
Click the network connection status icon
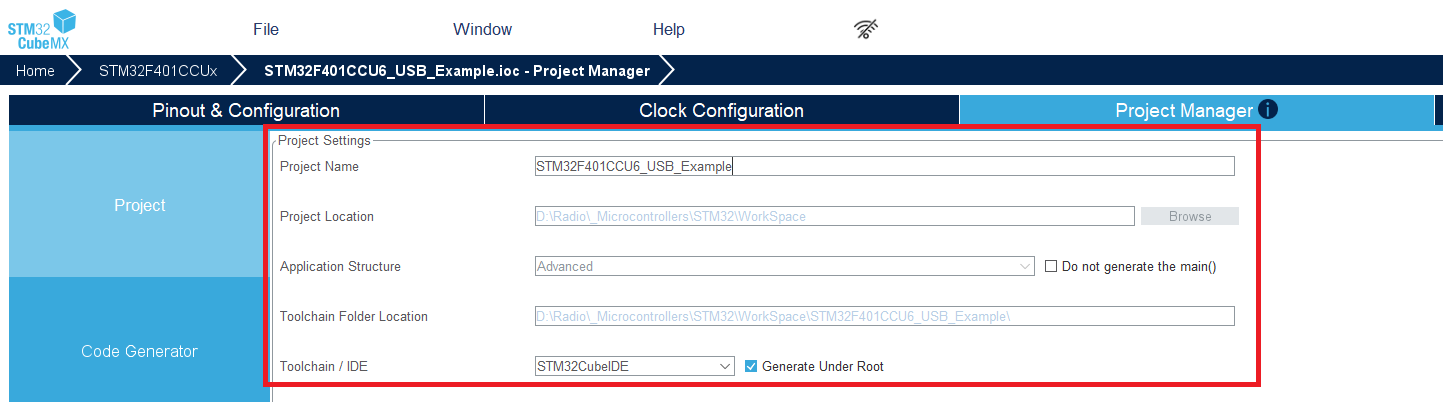click(866, 30)
